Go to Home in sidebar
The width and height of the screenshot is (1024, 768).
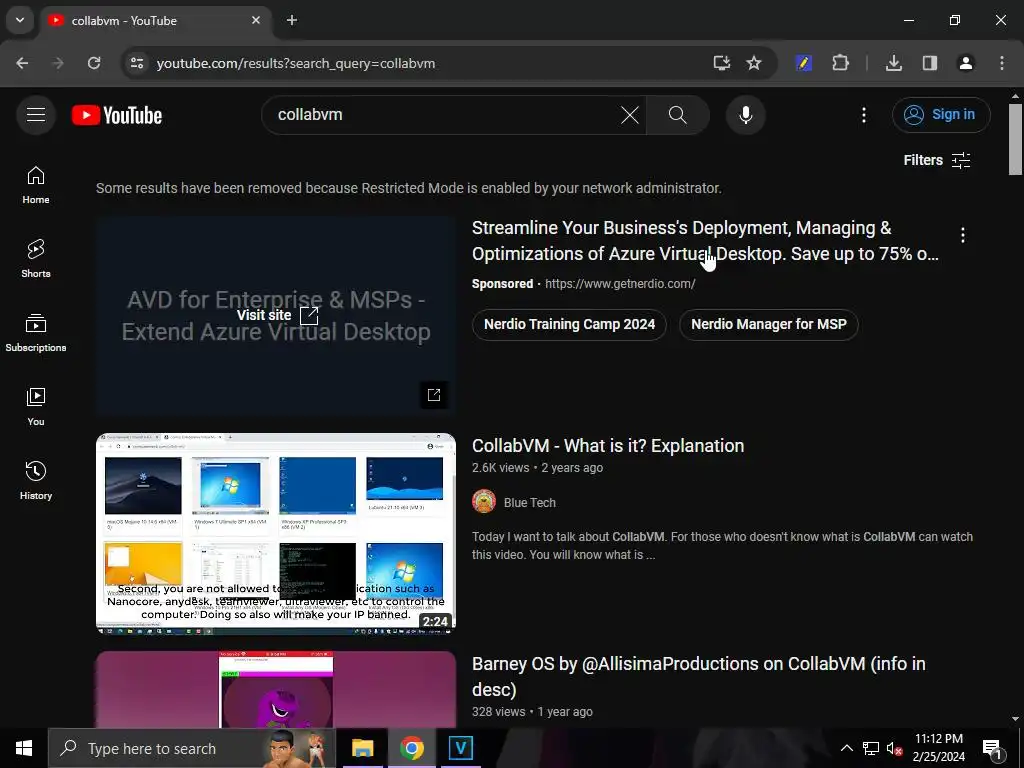[36, 185]
